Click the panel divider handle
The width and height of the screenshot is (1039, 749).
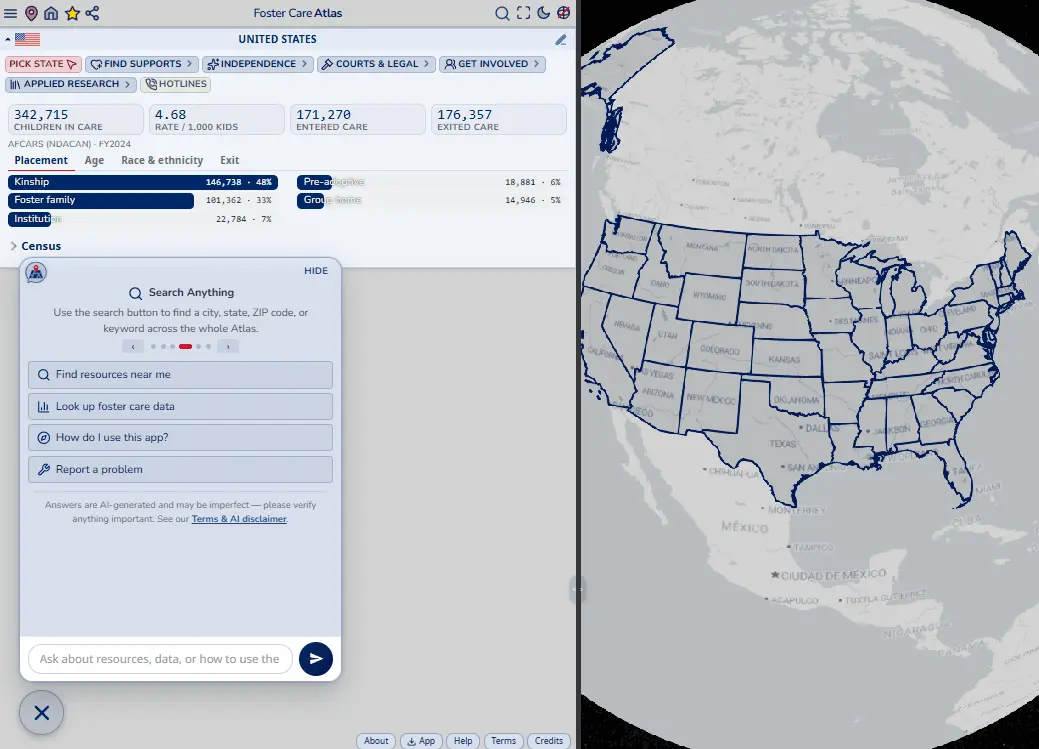coord(577,589)
